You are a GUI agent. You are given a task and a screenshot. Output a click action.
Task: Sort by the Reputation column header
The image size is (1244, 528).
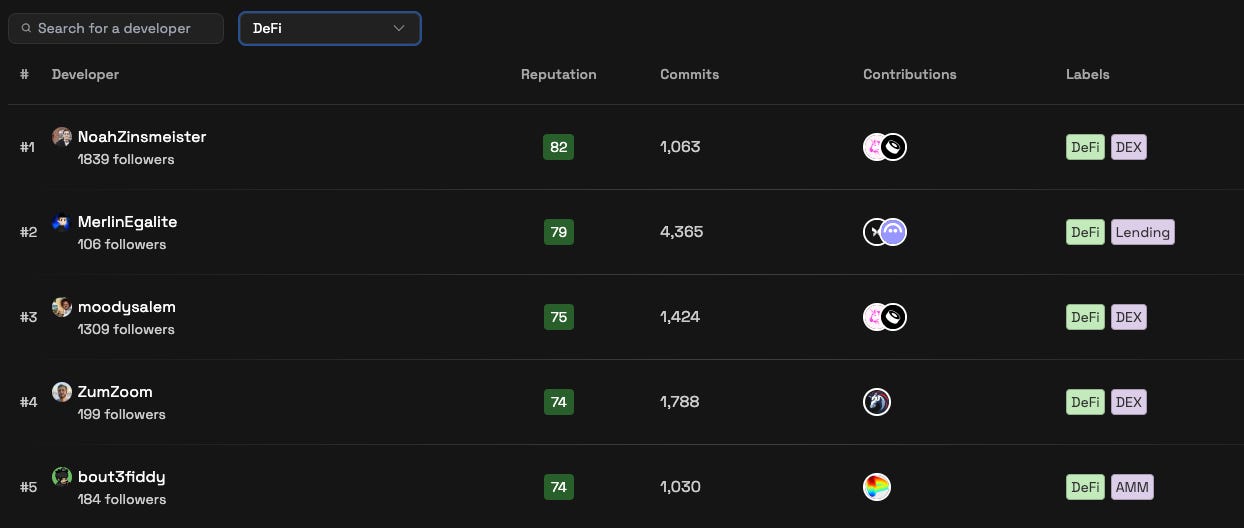pos(558,74)
